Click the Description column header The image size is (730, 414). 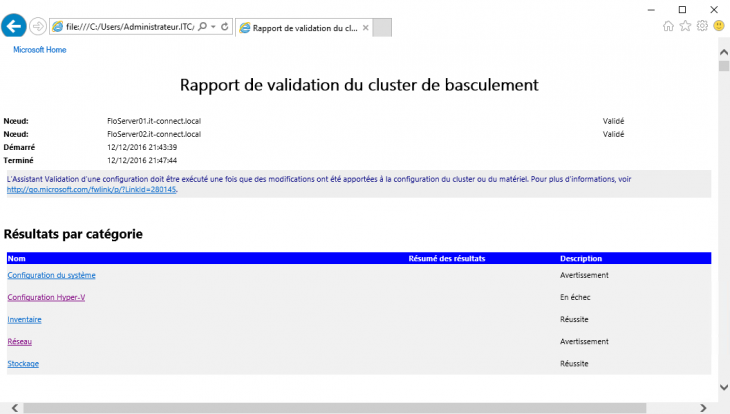tap(581, 258)
